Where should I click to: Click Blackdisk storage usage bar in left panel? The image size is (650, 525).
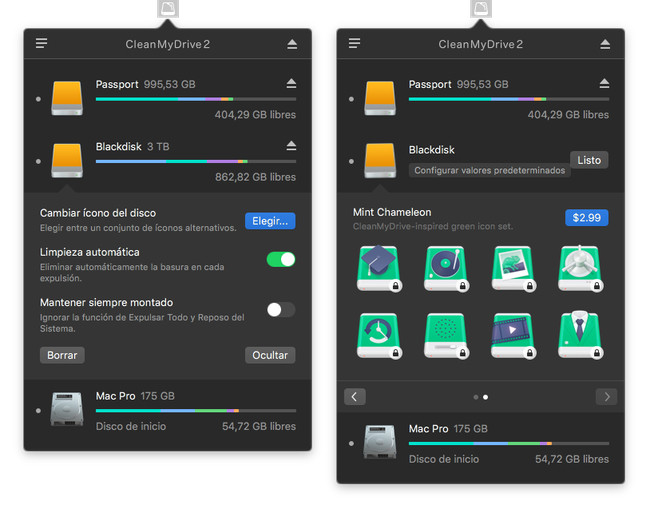pyautogui.click(x=196, y=161)
